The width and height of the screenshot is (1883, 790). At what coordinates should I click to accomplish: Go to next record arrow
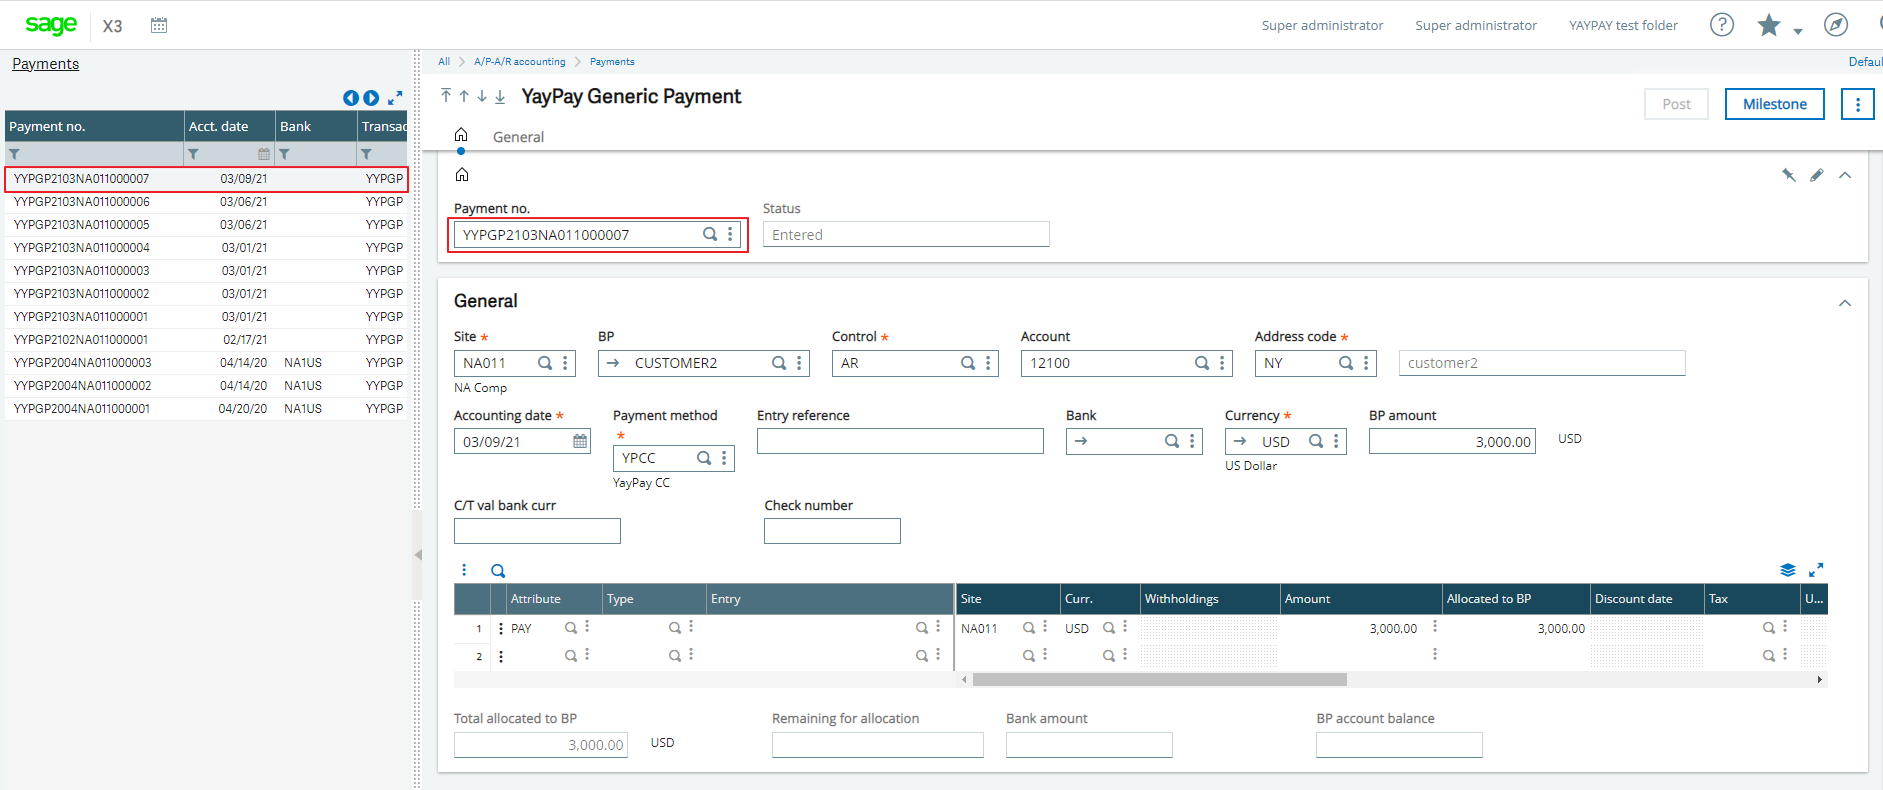[x=482, y=96]
